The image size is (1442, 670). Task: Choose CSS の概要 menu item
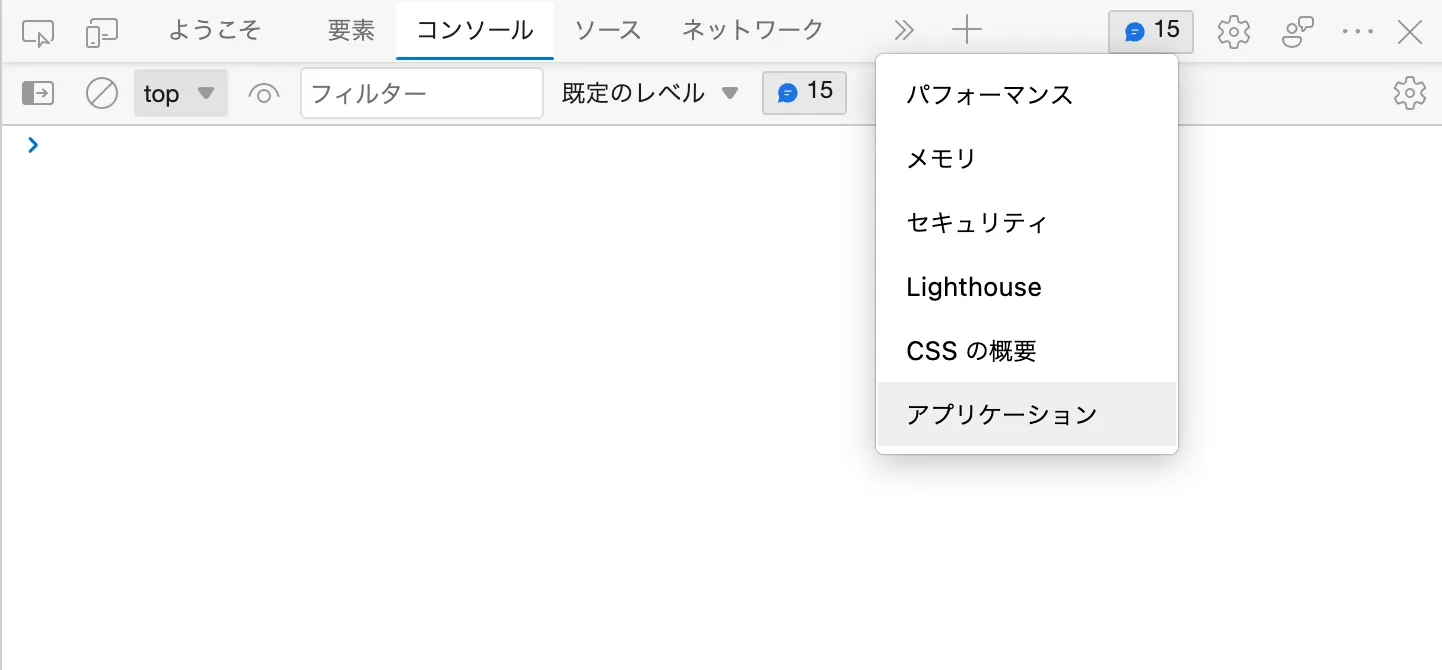click(x=1027, y=351)
